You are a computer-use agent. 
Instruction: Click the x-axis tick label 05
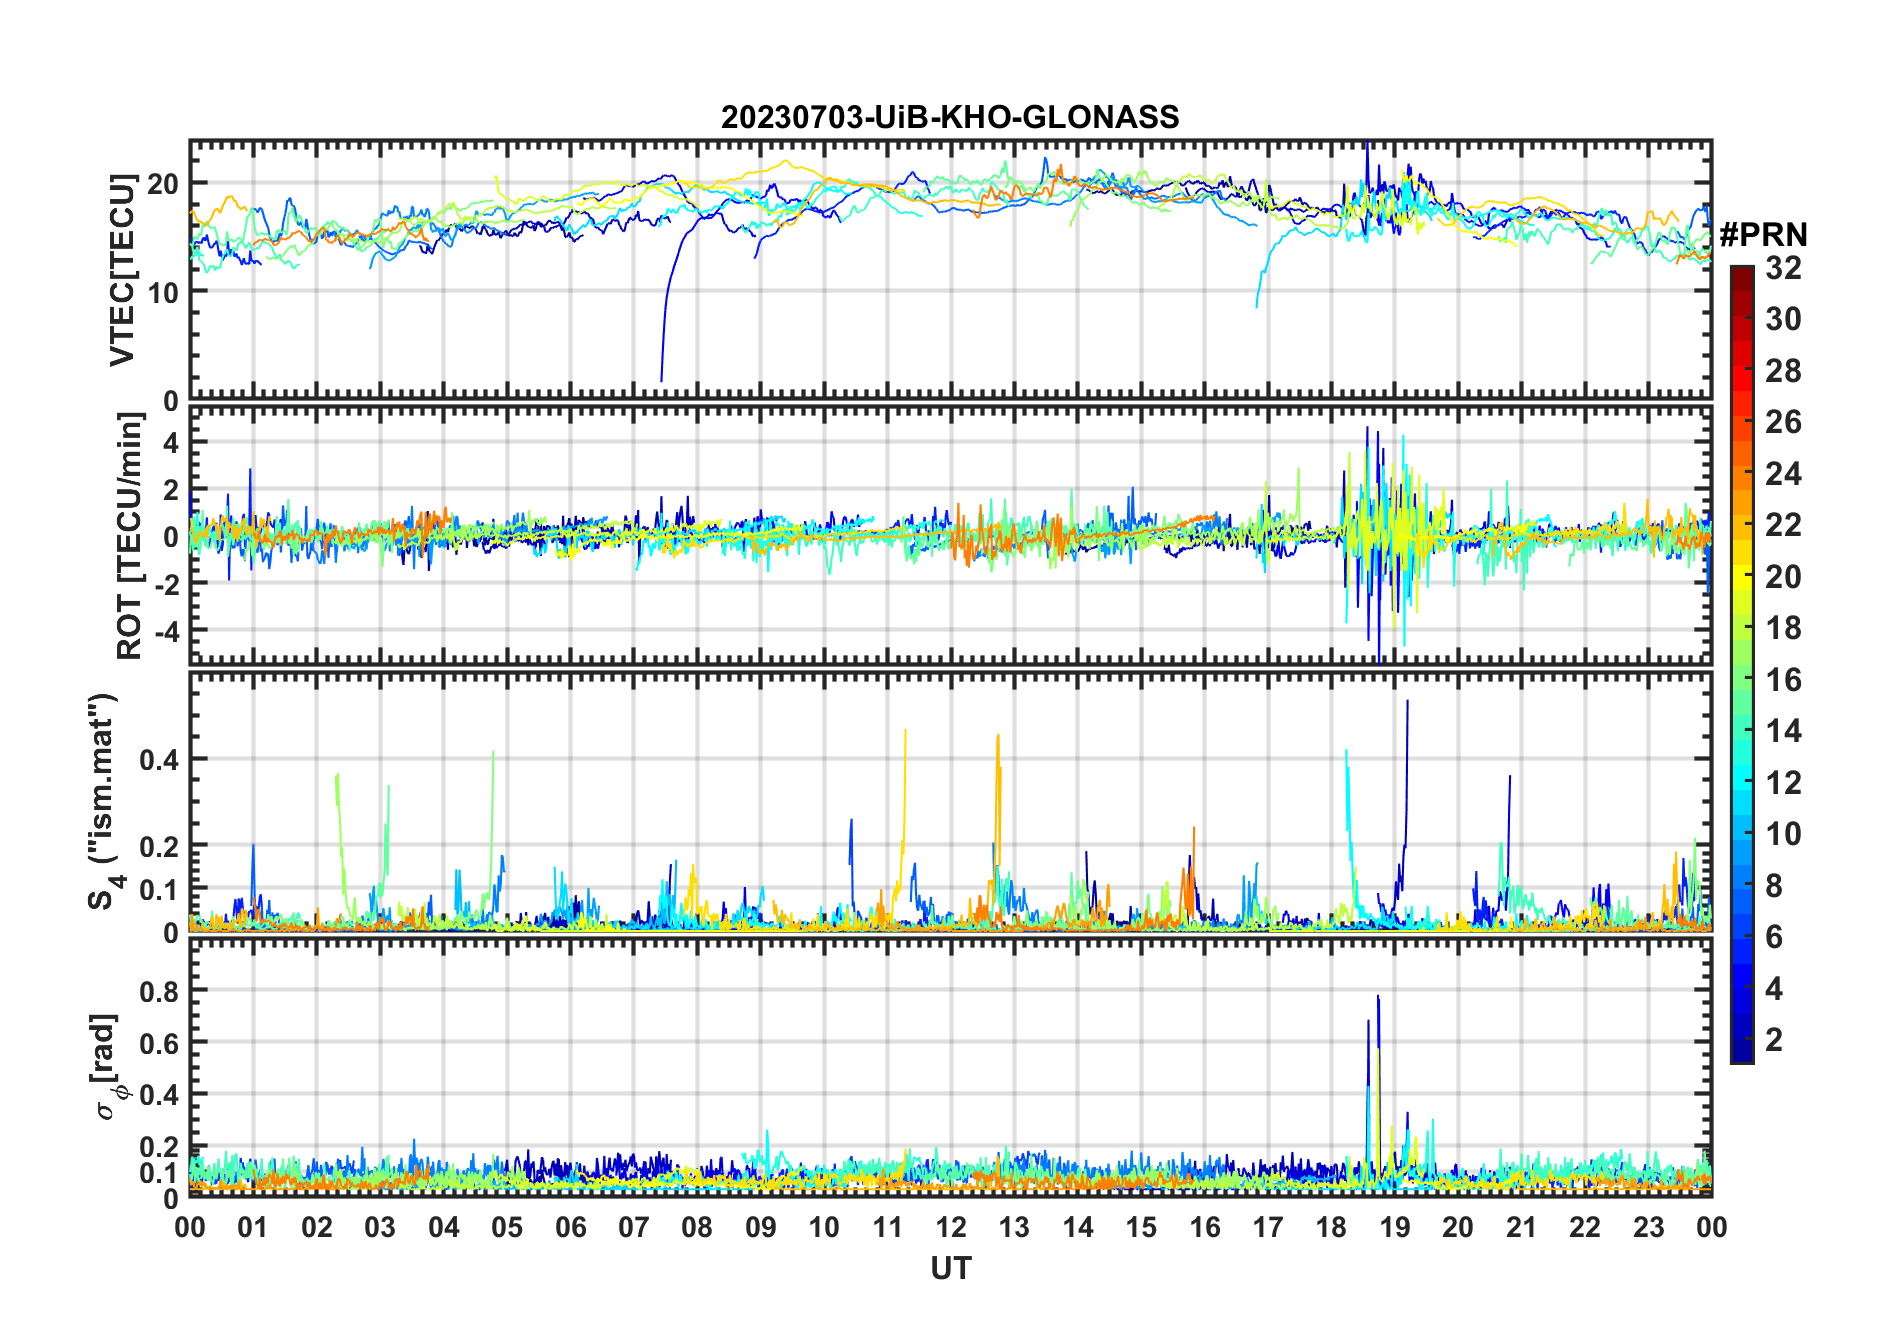(x=507, y=1227)
